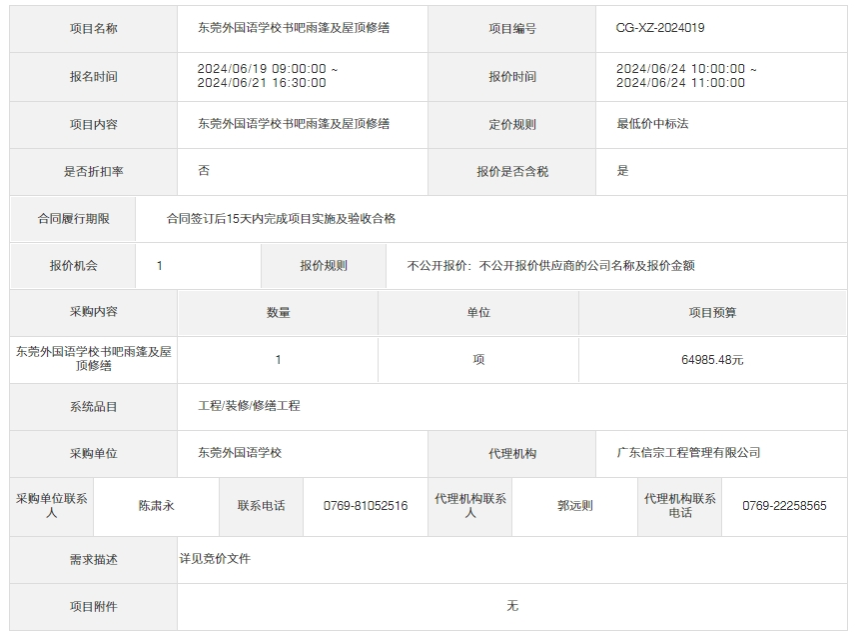Select the 最低价中标法 pricing rule text
The height and width of the screenshot is (637, 856).
tap(652, 124)
